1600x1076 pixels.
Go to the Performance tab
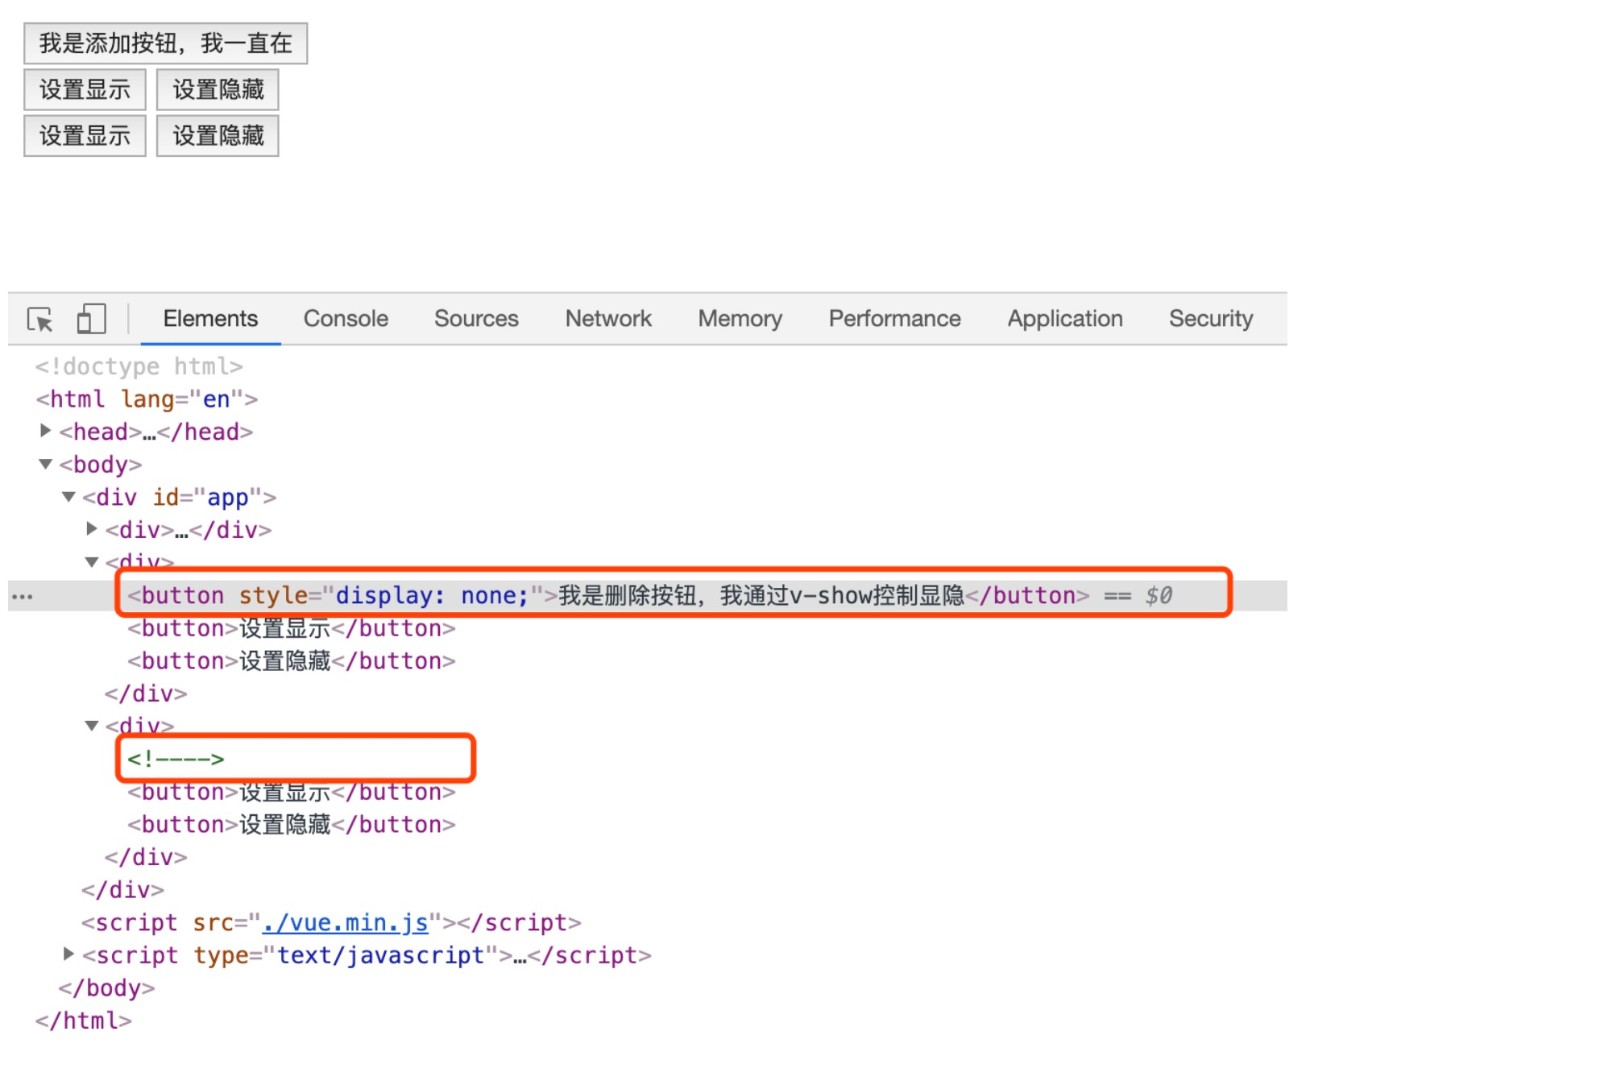[x=894, y=319]
